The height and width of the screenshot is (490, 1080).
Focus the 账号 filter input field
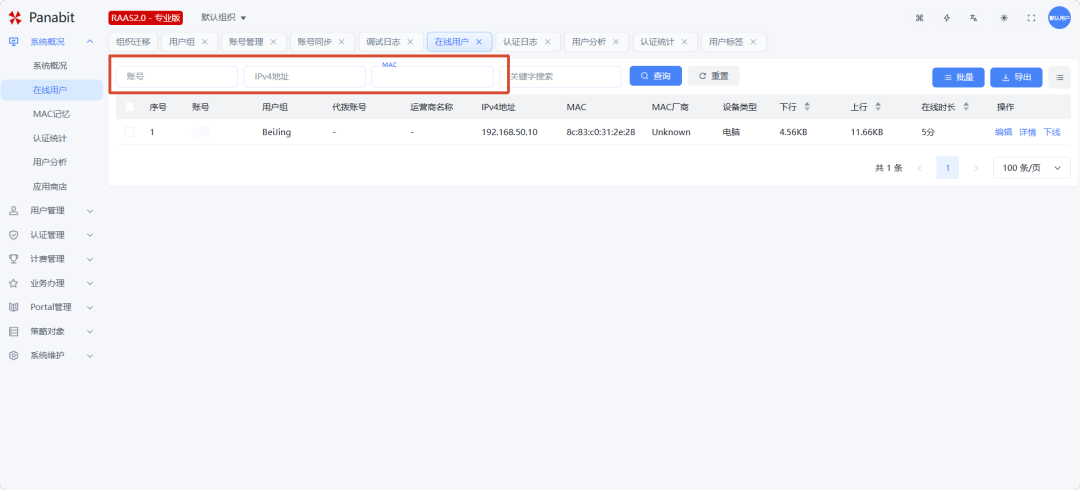click(177, 76)
